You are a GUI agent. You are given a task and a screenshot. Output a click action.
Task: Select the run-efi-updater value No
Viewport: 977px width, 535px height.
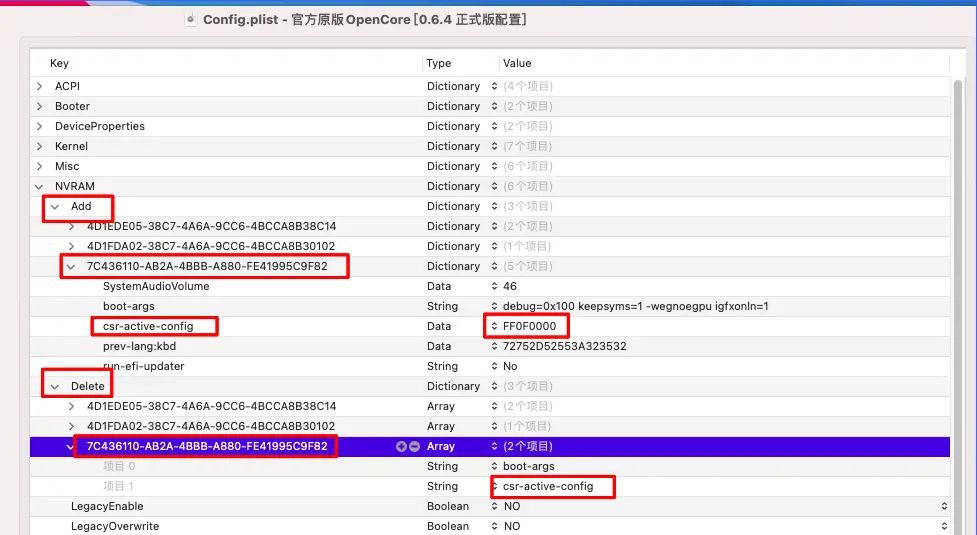510,366
